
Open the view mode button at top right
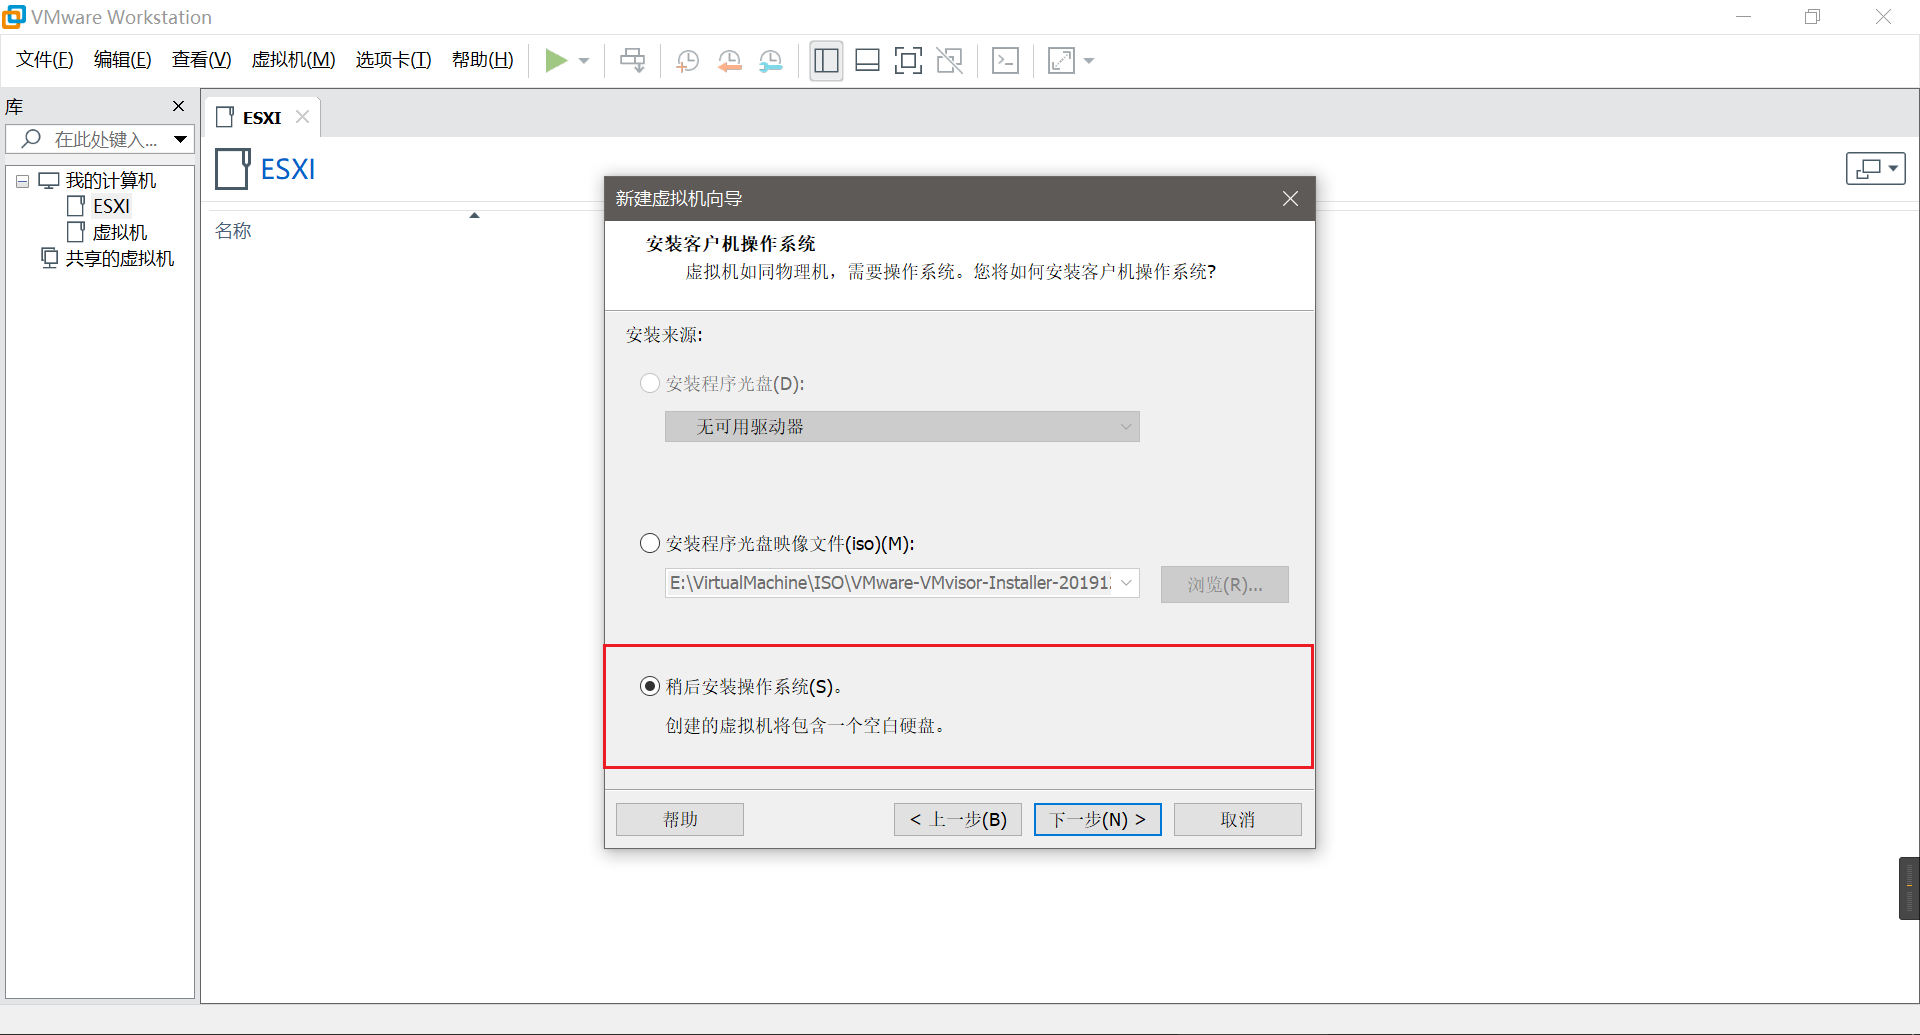1875,169
